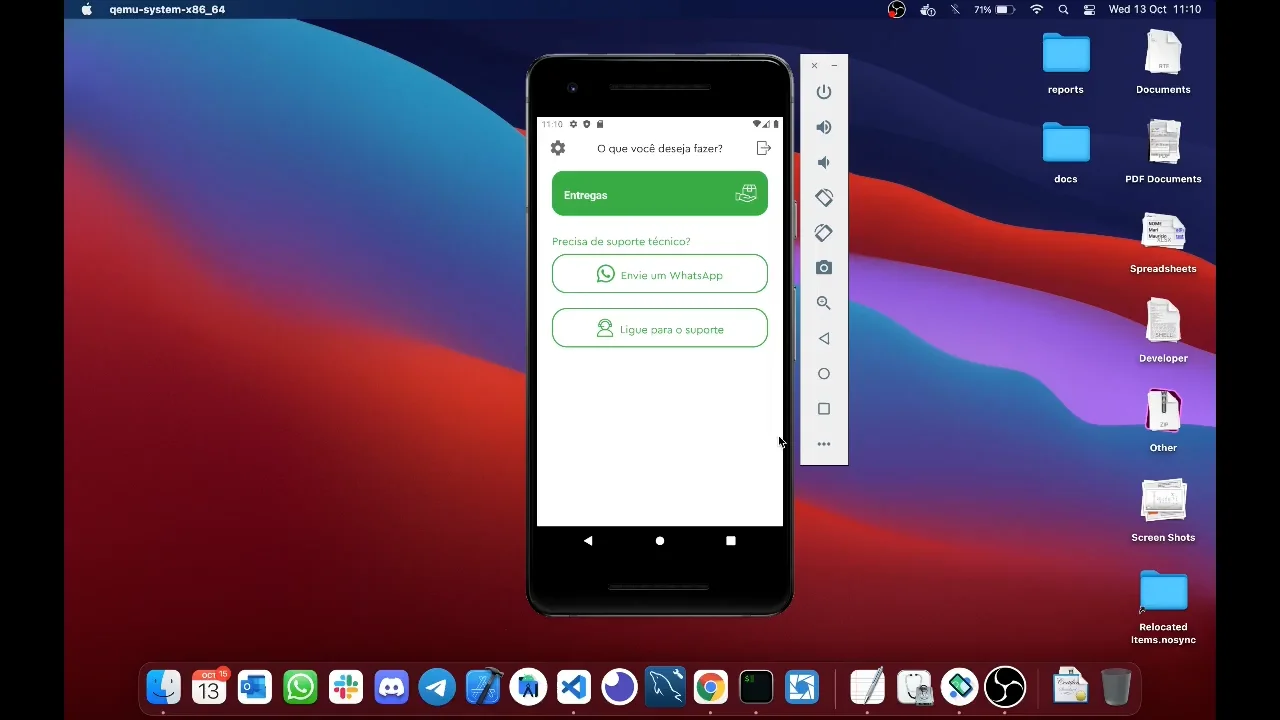This screenshot has width=1280, height=720.
Task: Click the emulator toolbar home circle
Action: coord(824,374)
